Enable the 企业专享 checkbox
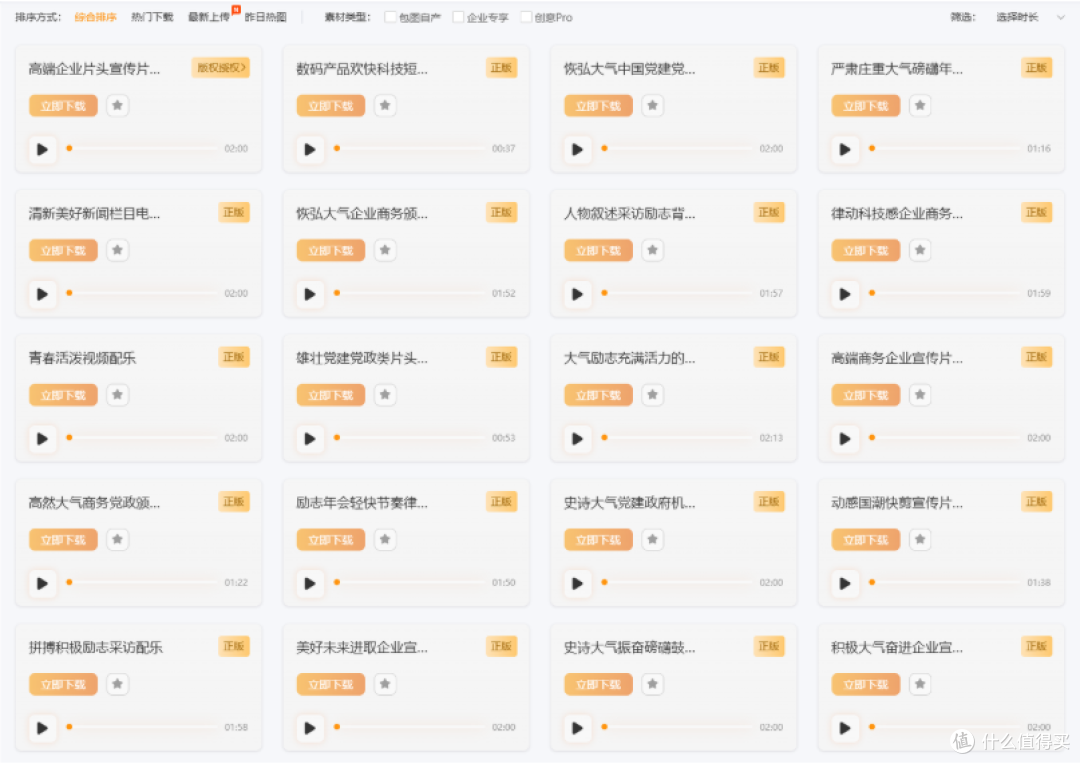The width and height of the screenshot is (1080, 764). pos(458,17)
